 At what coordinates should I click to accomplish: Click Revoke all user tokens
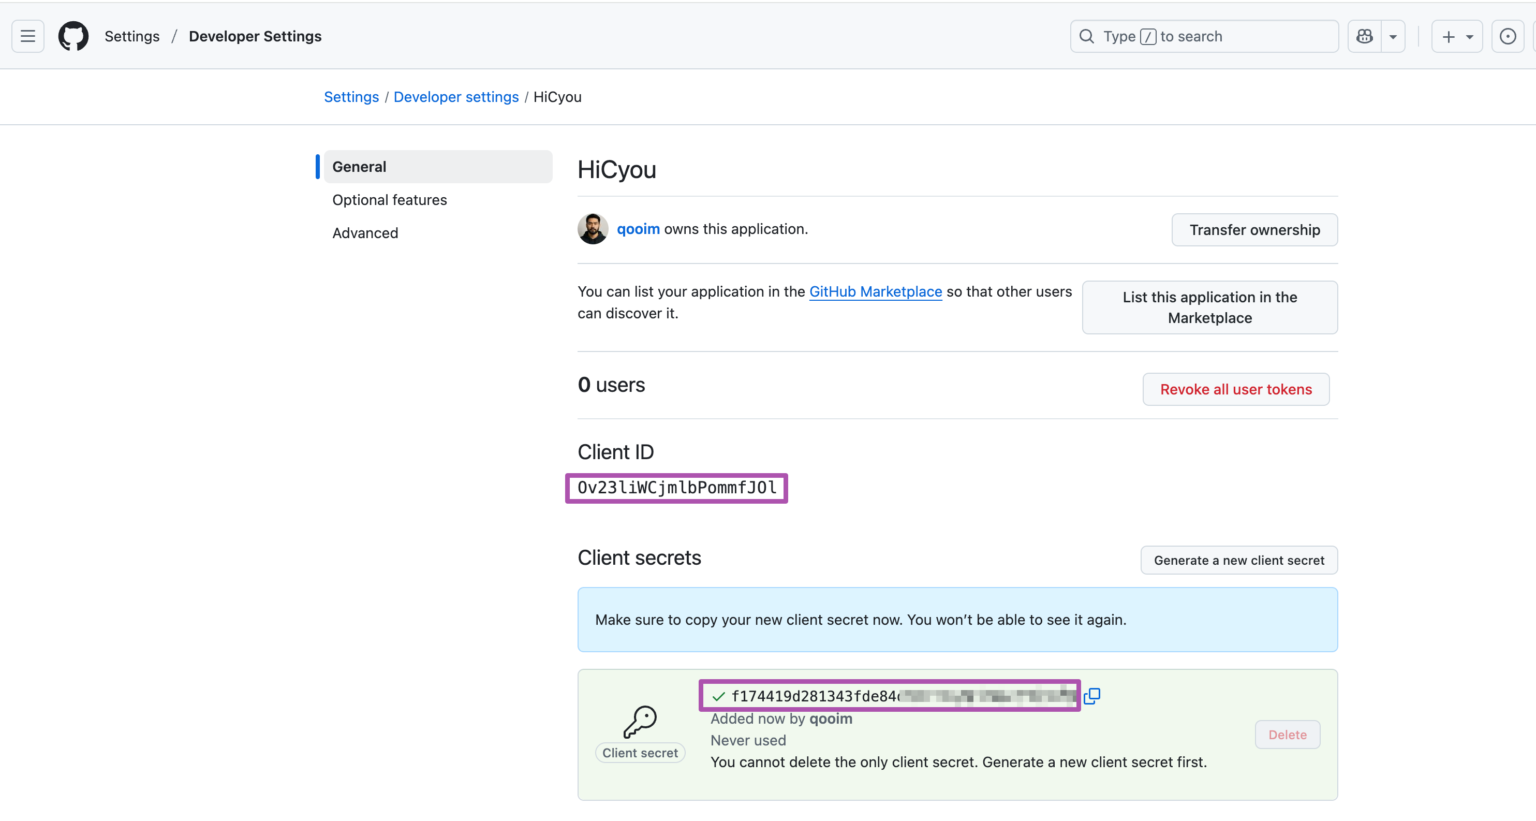pos(1236,390)
